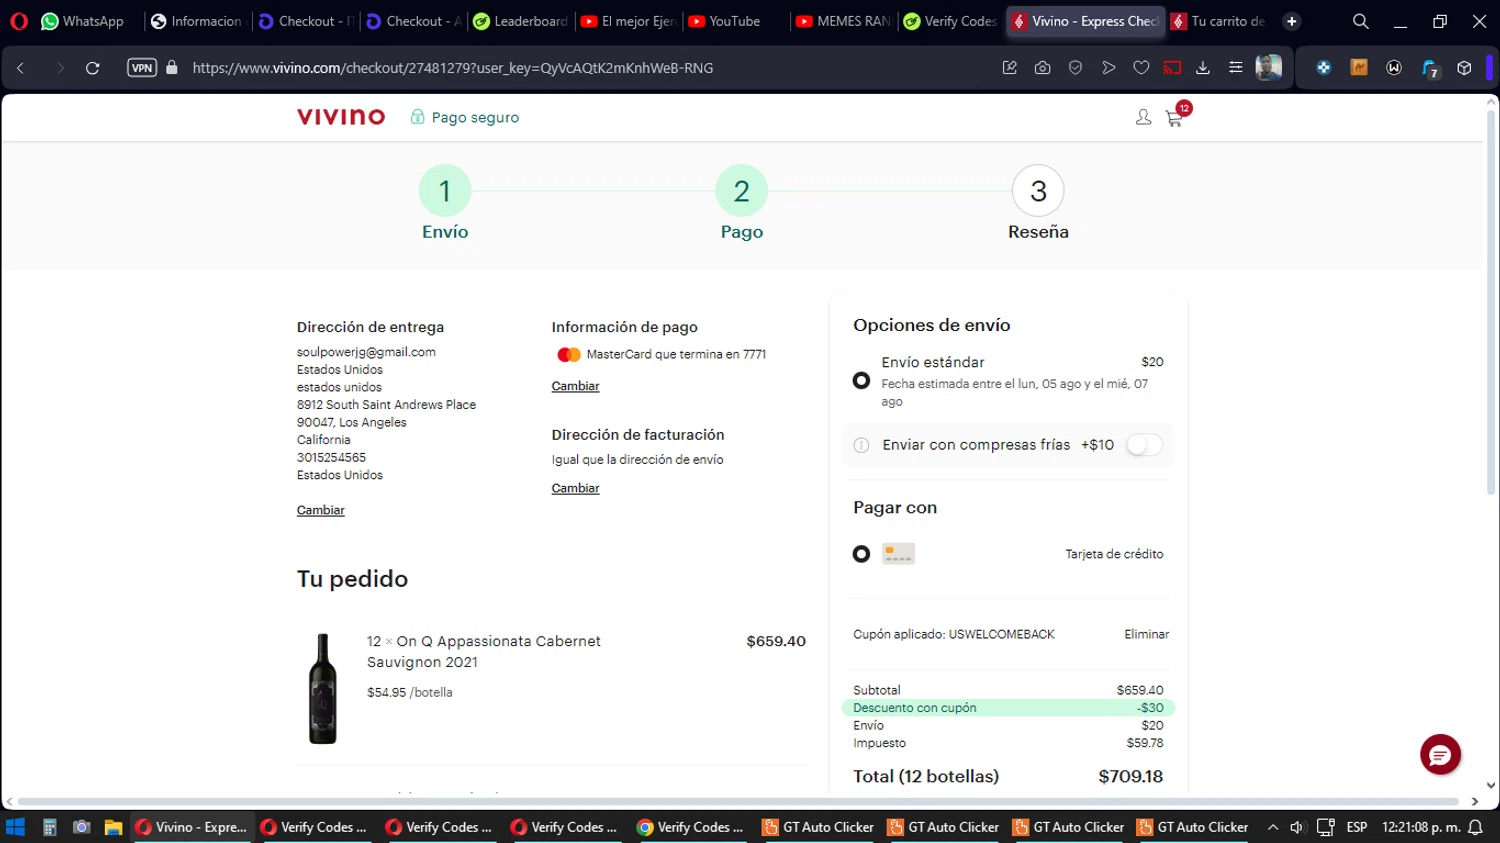Click the info icon for cold packs

[x=861, y=445]
